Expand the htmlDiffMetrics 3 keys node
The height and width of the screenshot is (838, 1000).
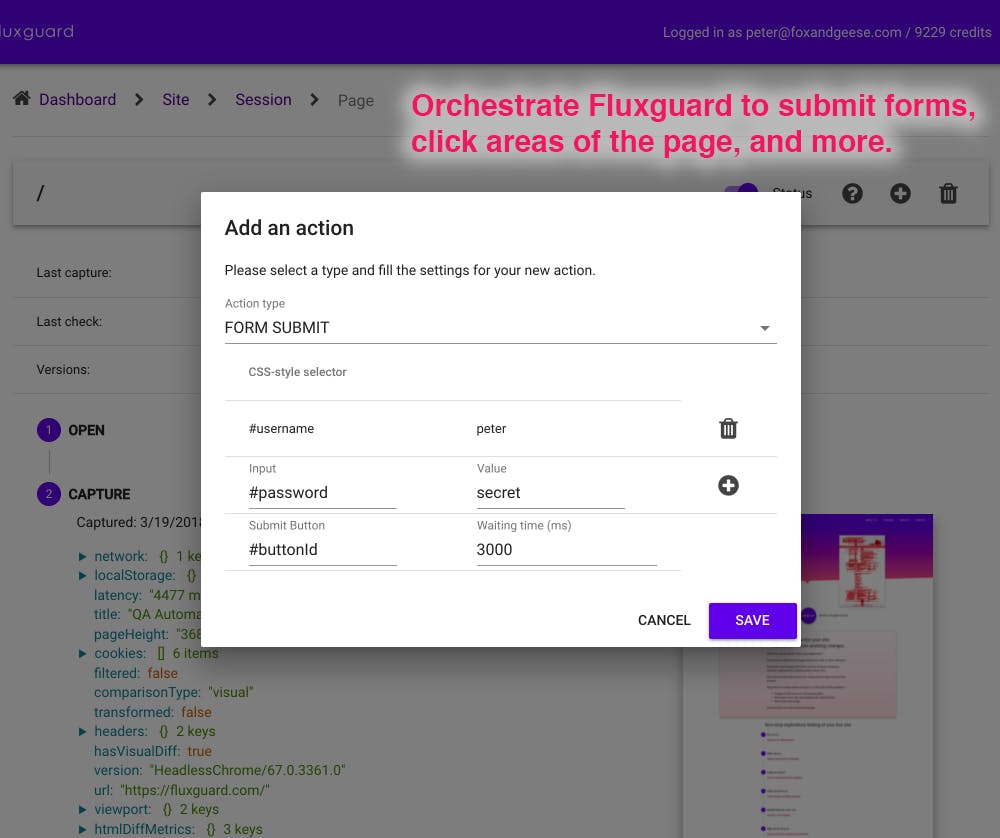82,829
